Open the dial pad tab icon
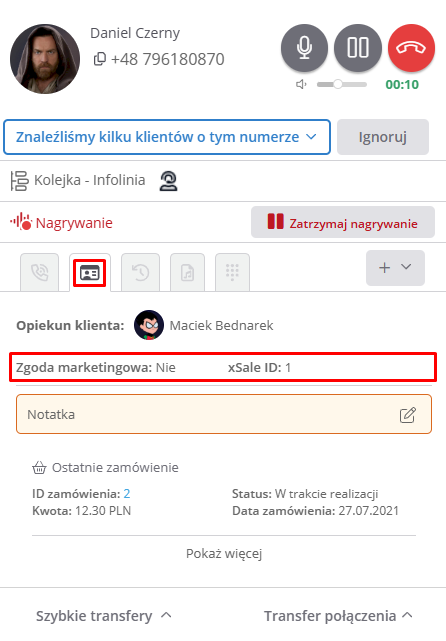This screenshot has width=446, height=641. 232,272
